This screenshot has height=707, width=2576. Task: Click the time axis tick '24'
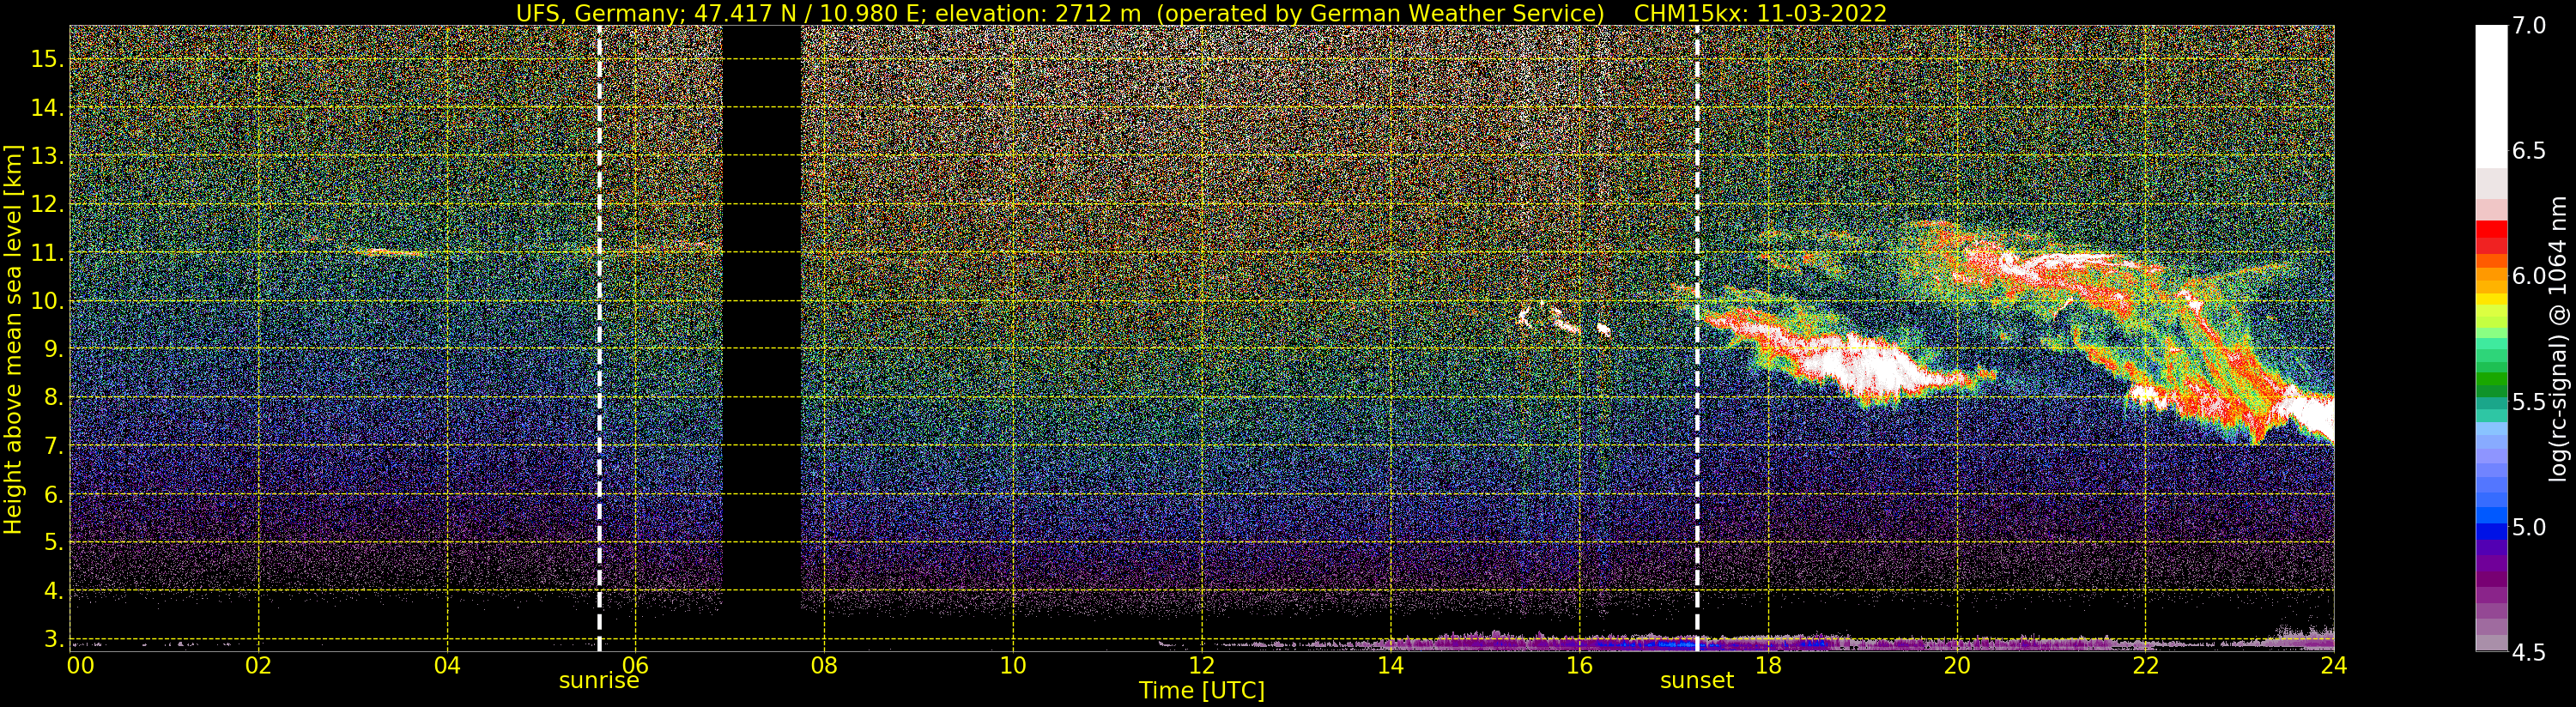click(2333, 666)
